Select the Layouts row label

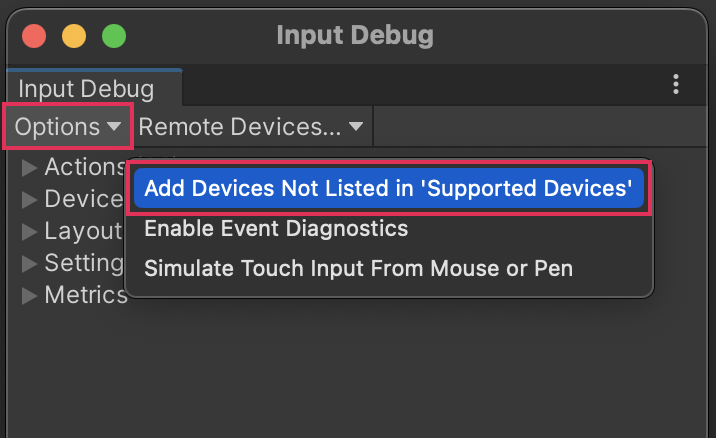pos(84,231)
